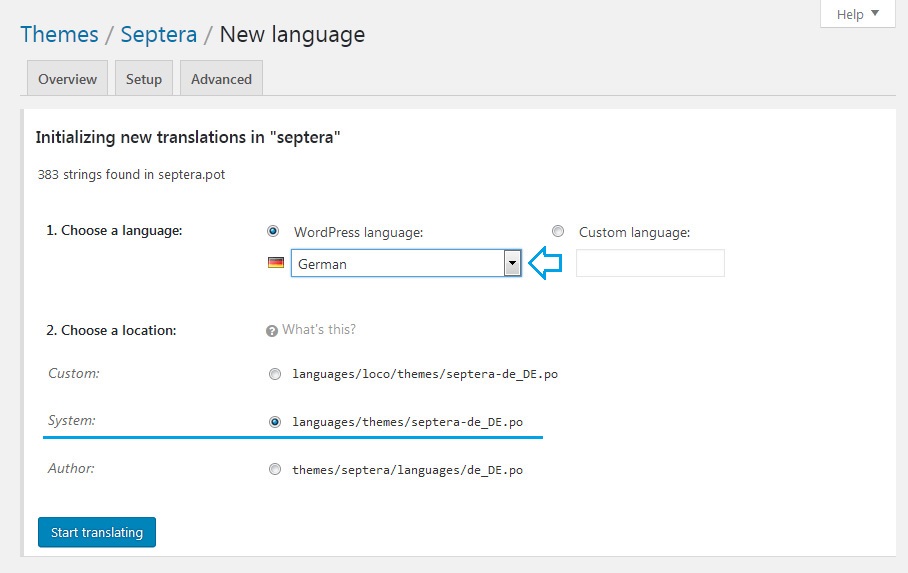Click the 'Custom:' location label
Viewport: 908px width, 573px height.
coord(74,373)
